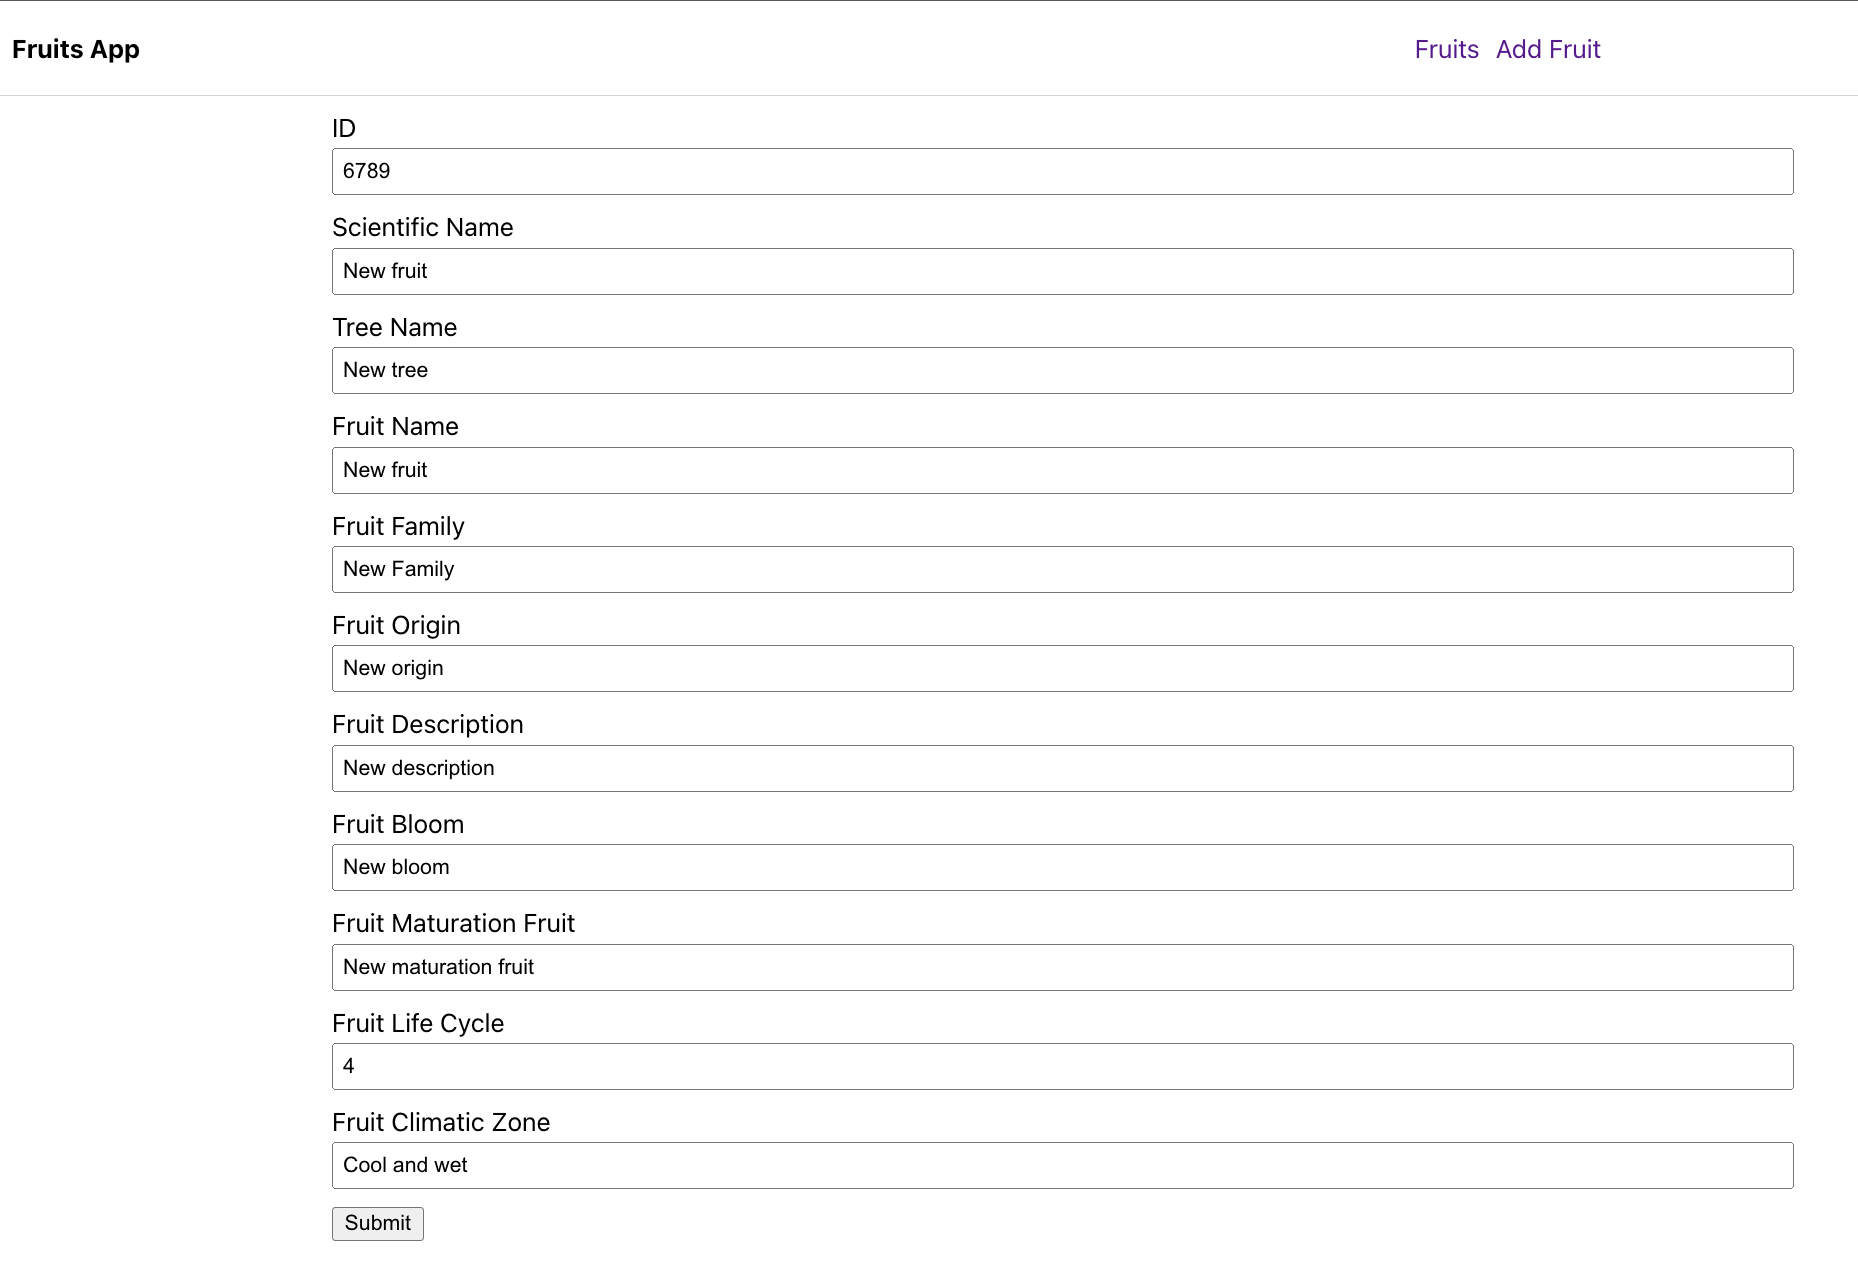This screenshot has width=1858, height=1276.
Task: Click the Scientific Name label
Action: tap(422, 227)
